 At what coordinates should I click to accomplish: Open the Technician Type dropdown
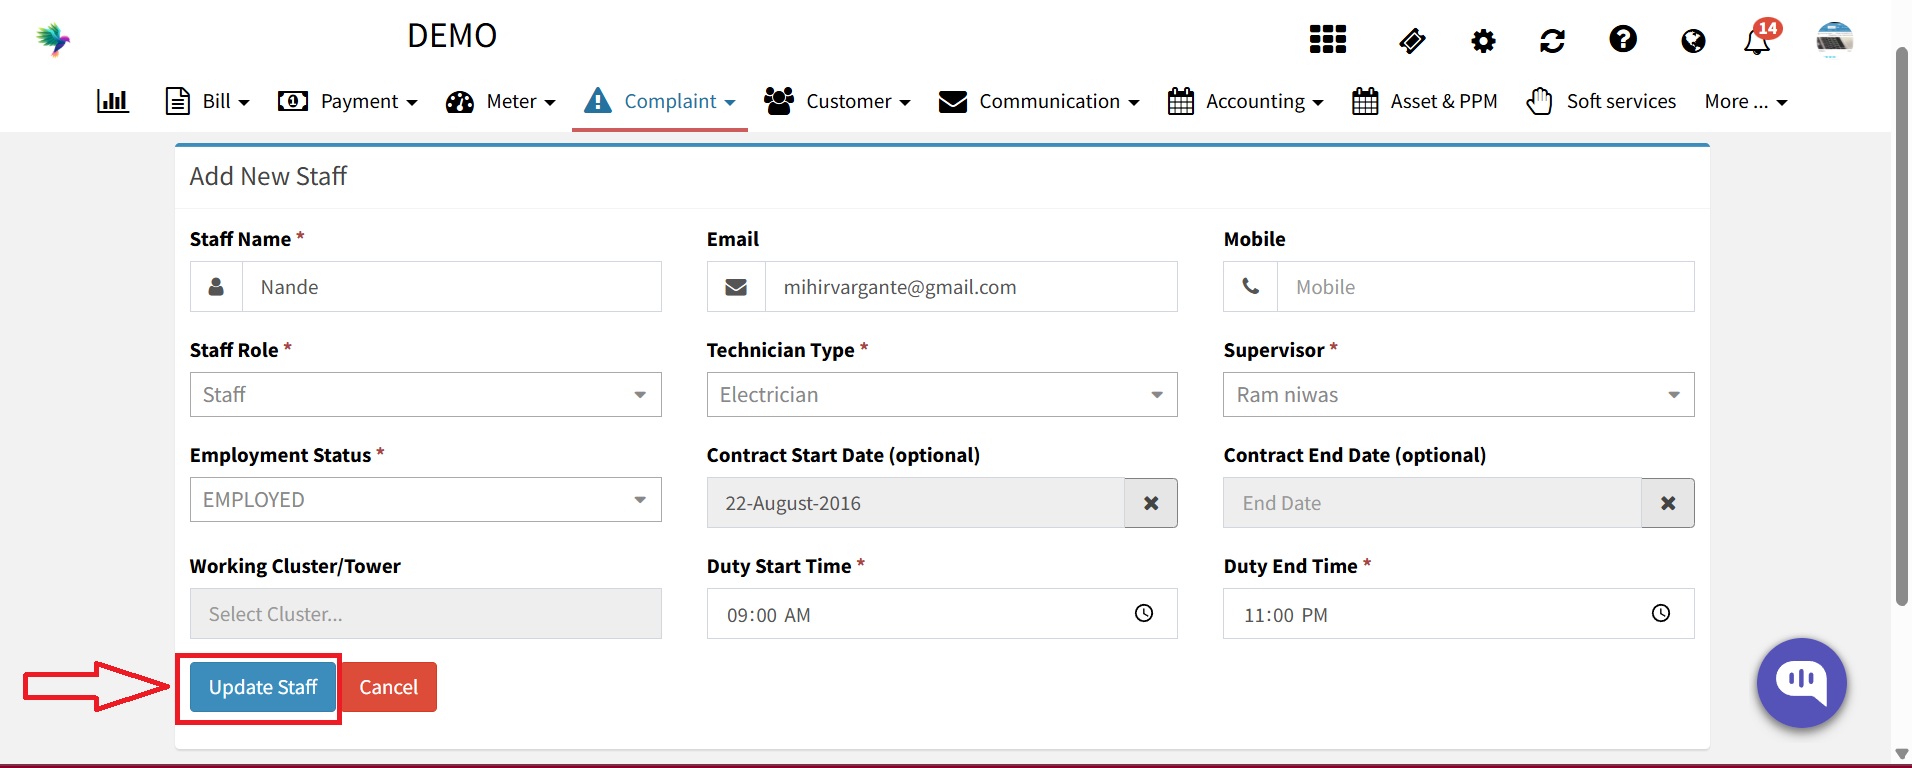coord(941,395)
